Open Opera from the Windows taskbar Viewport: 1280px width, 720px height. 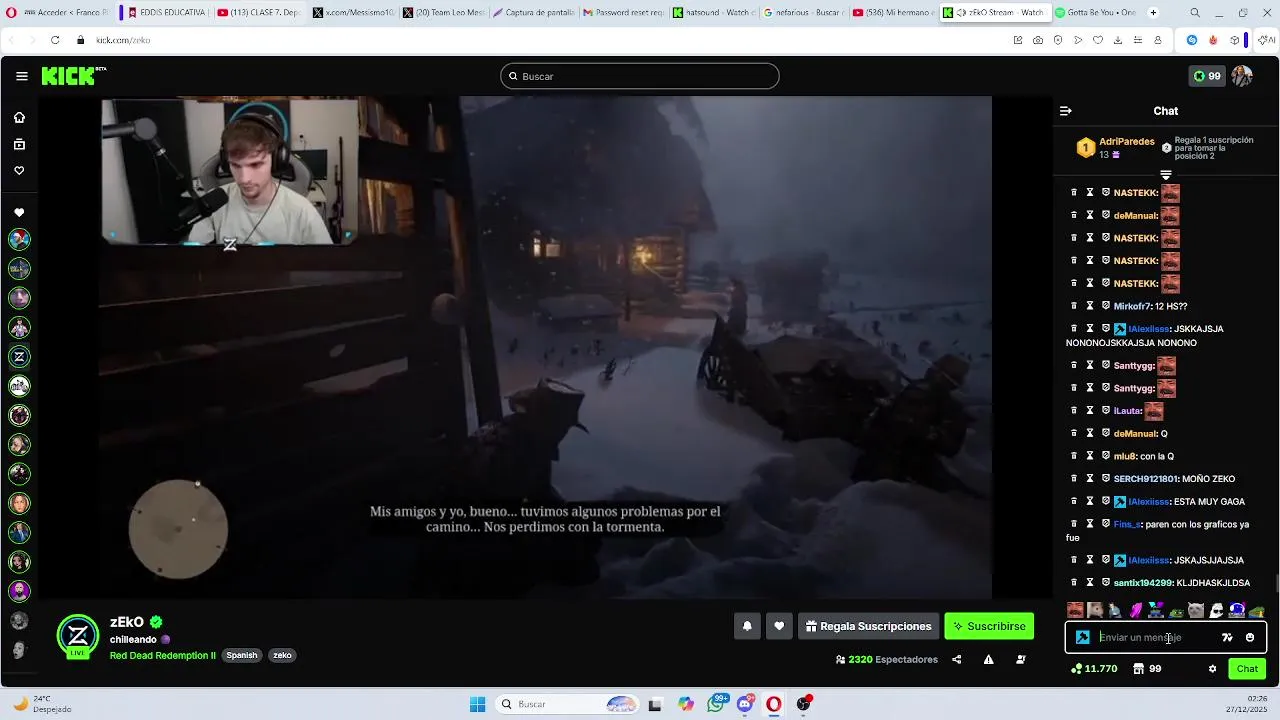coord(773,704)
